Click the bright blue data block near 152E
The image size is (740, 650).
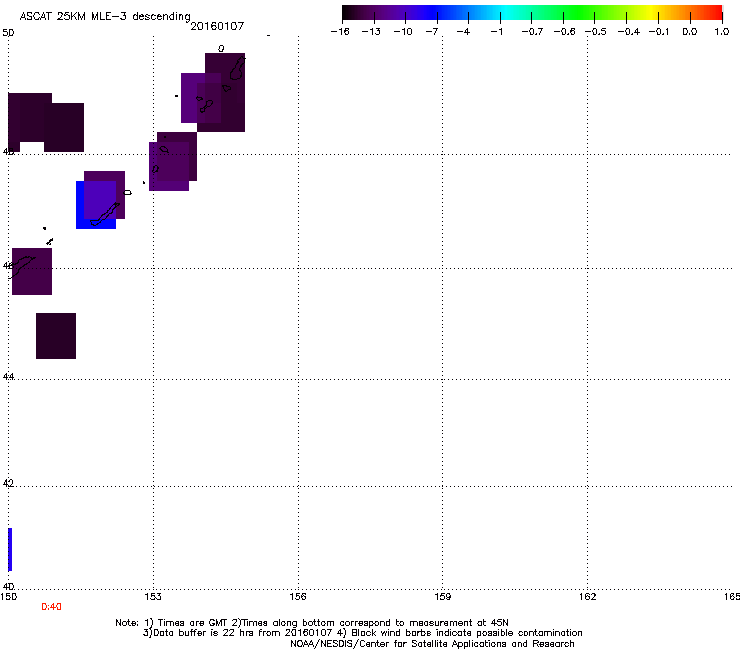click(96, 205)
